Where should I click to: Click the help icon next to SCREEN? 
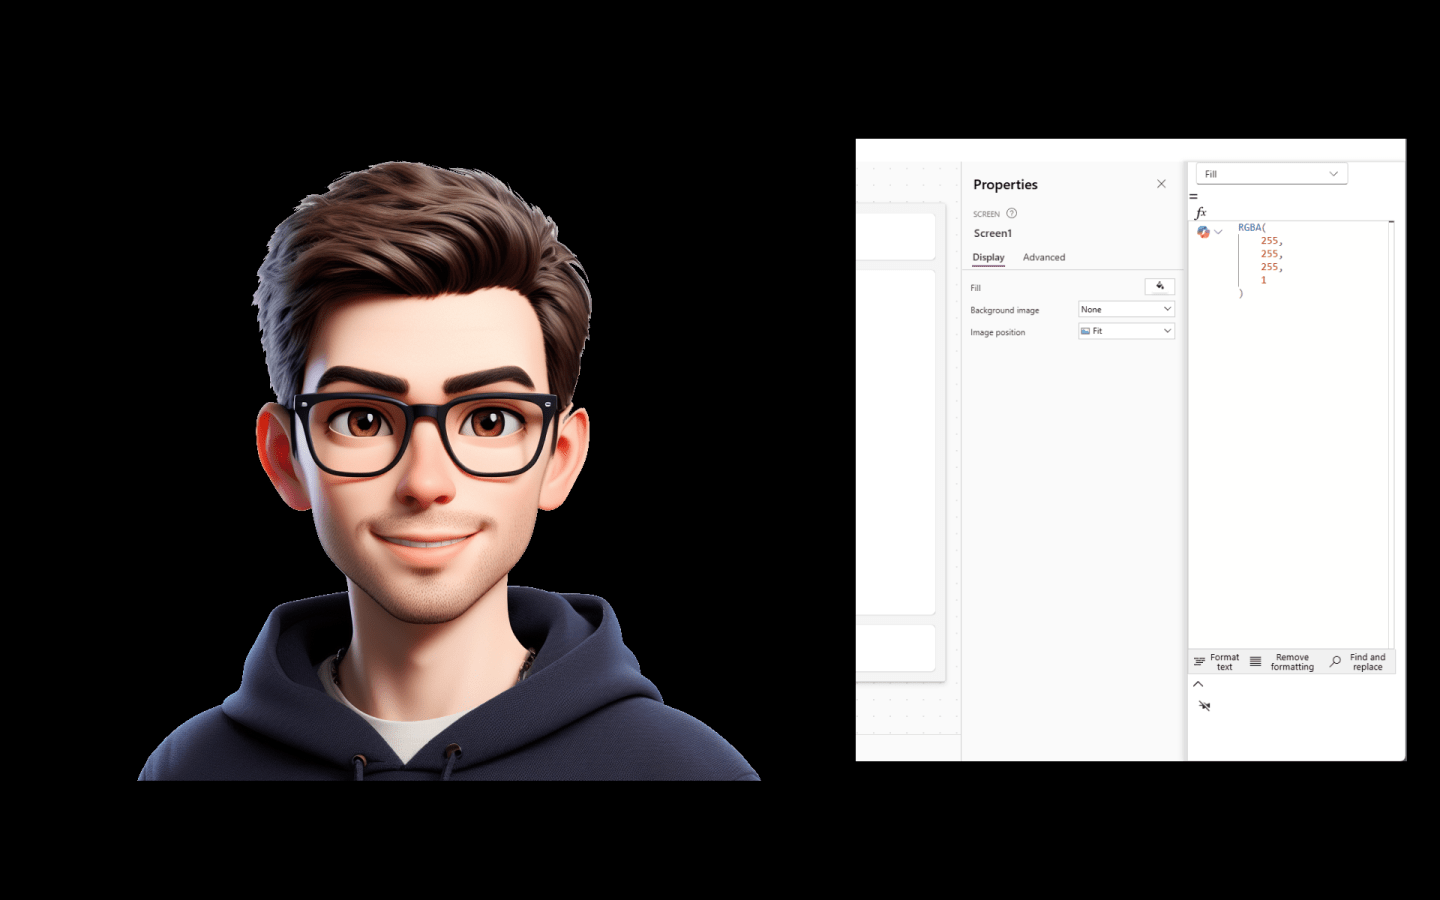pyautogui.click(x=1012, y=213)
